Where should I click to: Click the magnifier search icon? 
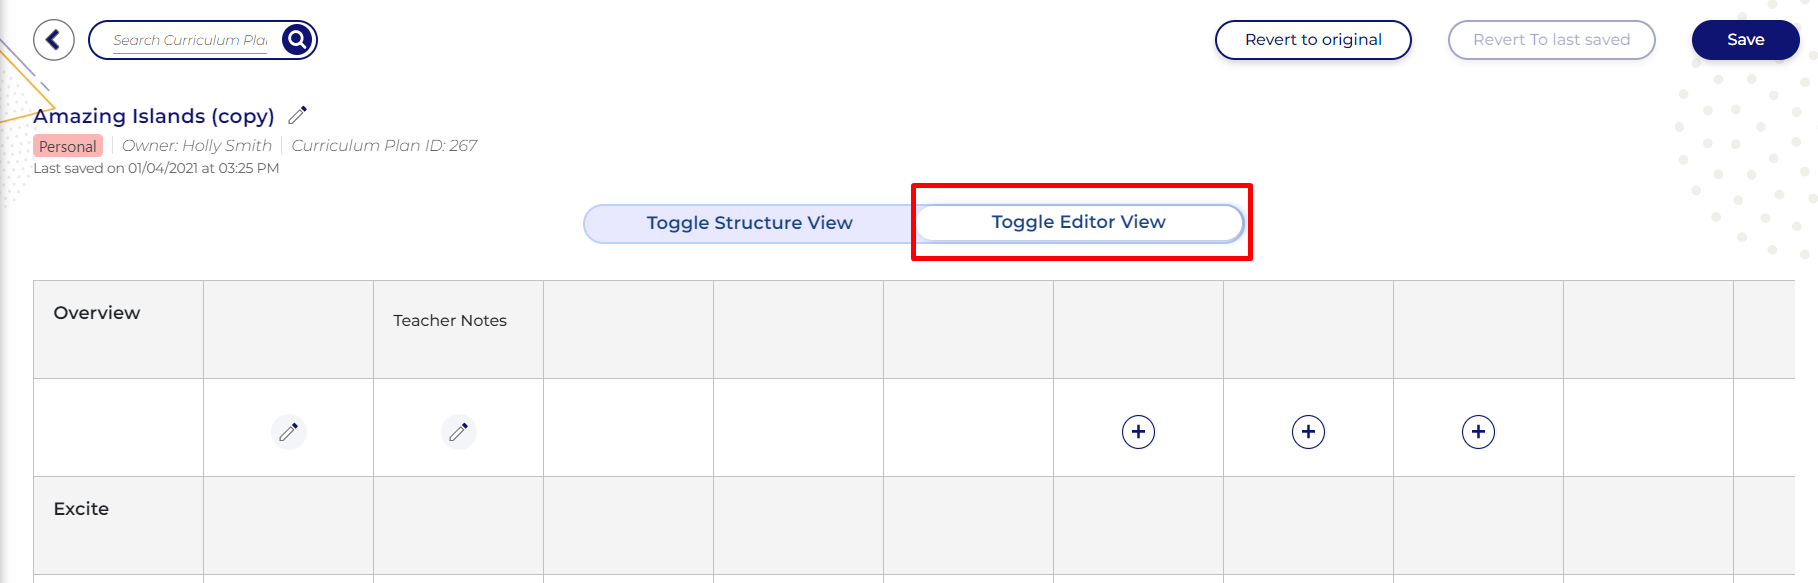[x=297, y=40]
